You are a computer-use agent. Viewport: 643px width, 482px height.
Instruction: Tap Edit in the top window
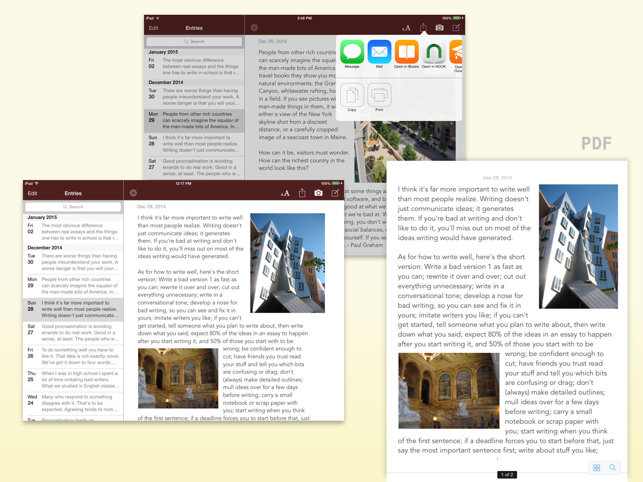pos(154,28)
